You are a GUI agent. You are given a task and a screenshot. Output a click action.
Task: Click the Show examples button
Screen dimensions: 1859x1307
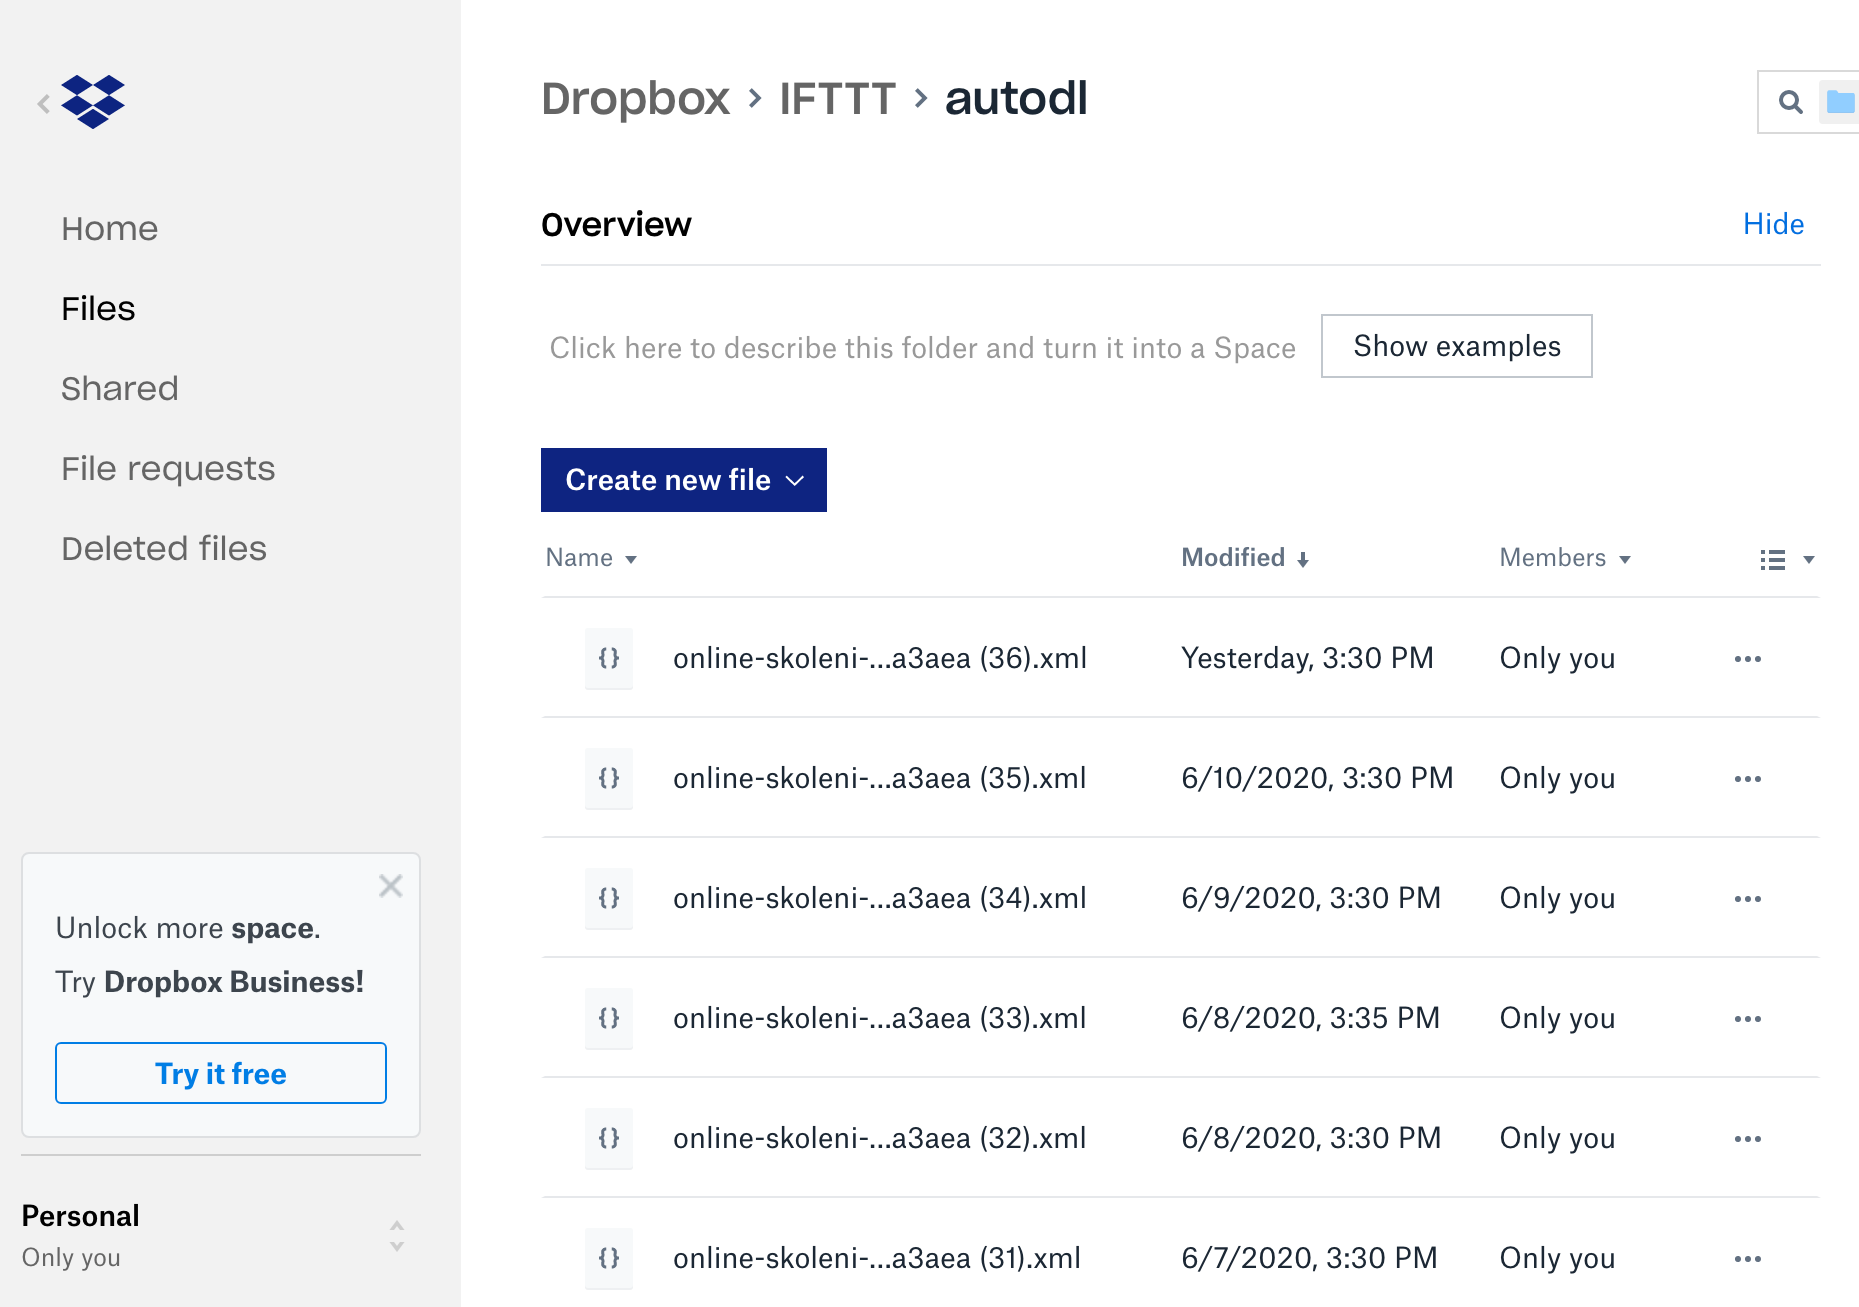click(x=1457, y=346)
